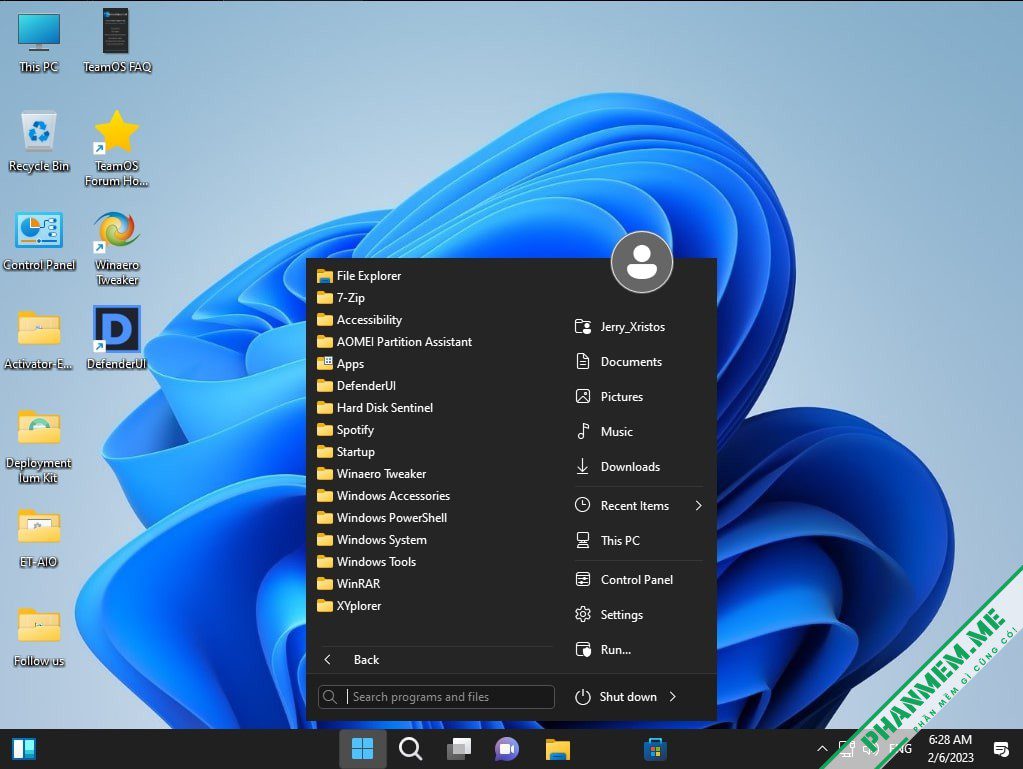Click the user account avatar picture
This screenshot has width=1023, height=769.
coord(642,262)
